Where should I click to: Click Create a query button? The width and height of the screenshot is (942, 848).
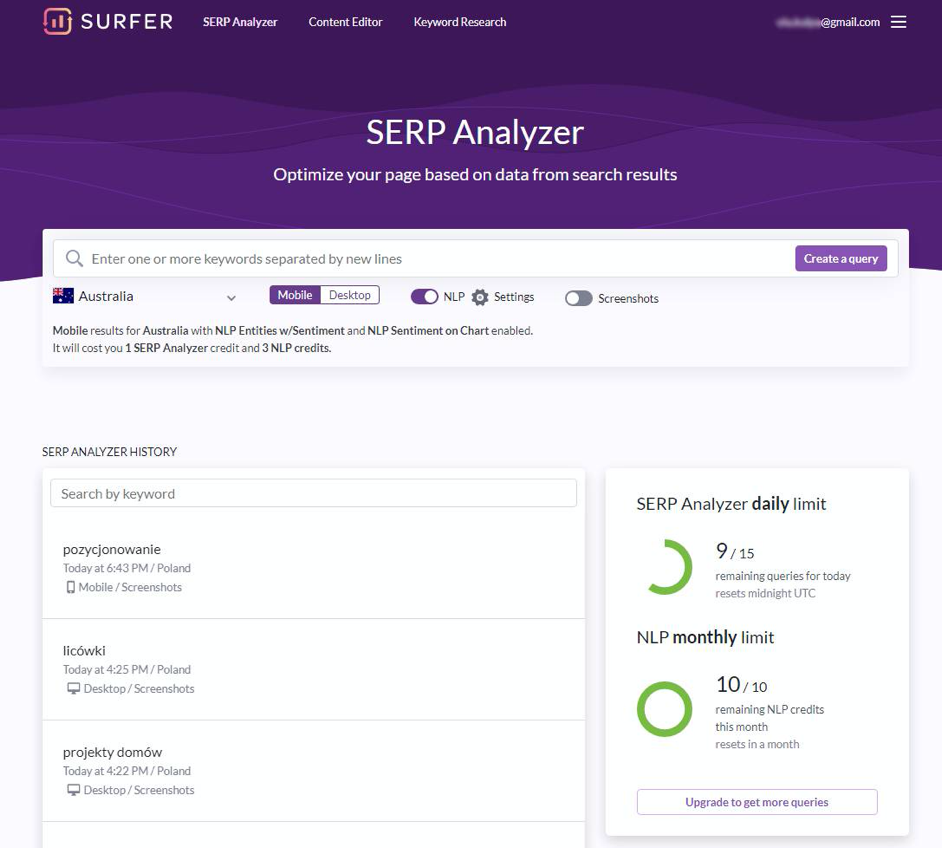[841, 258]
